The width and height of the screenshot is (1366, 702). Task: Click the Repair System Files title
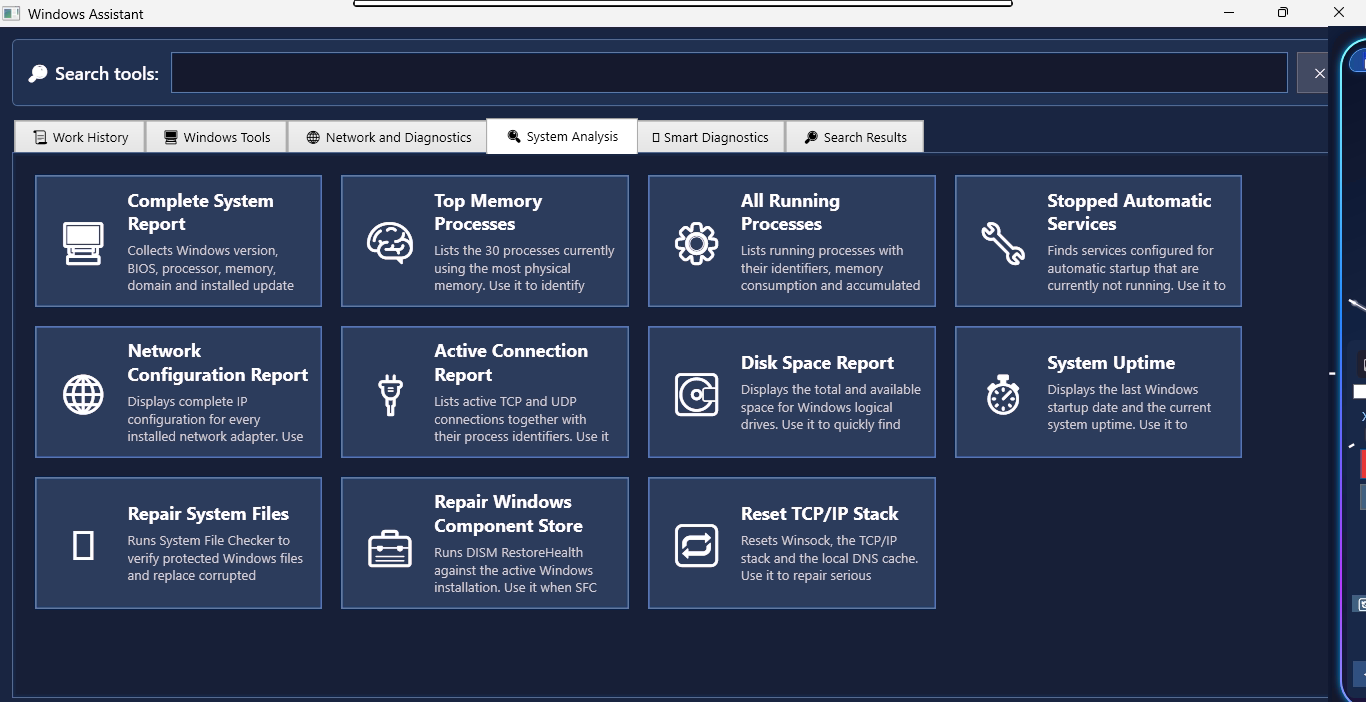[x=208, y=514]
